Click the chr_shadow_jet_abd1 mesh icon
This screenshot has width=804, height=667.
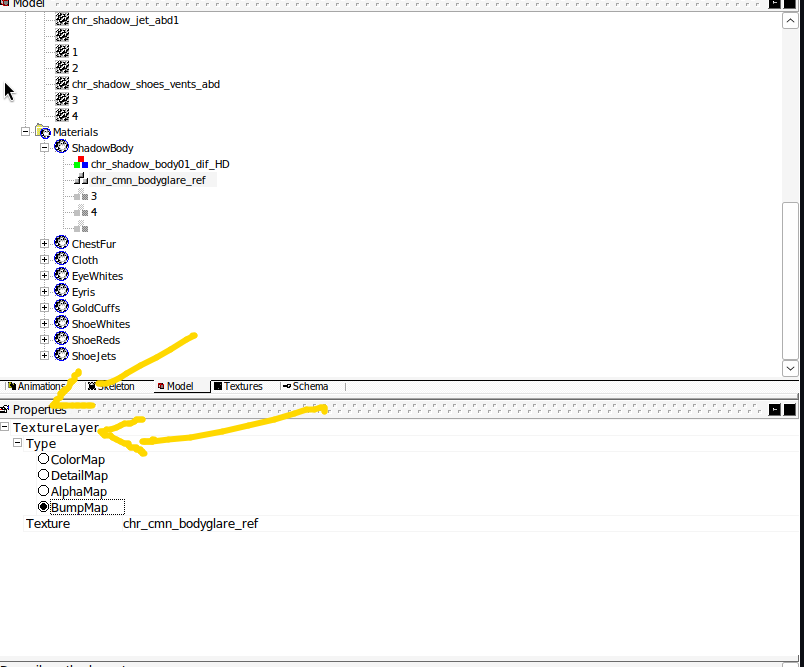pos(62,19)
